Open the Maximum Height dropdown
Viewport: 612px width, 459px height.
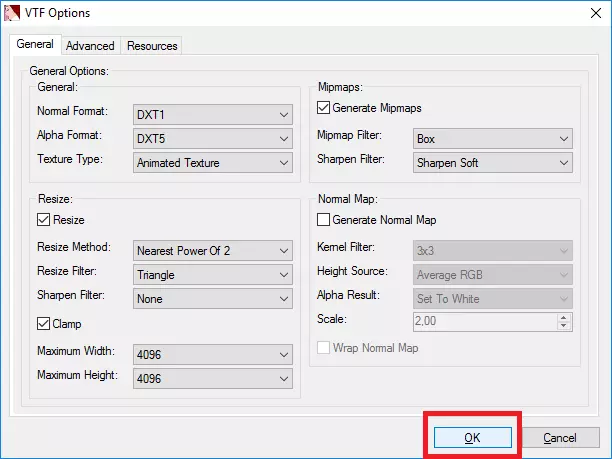tap(213, 379)
